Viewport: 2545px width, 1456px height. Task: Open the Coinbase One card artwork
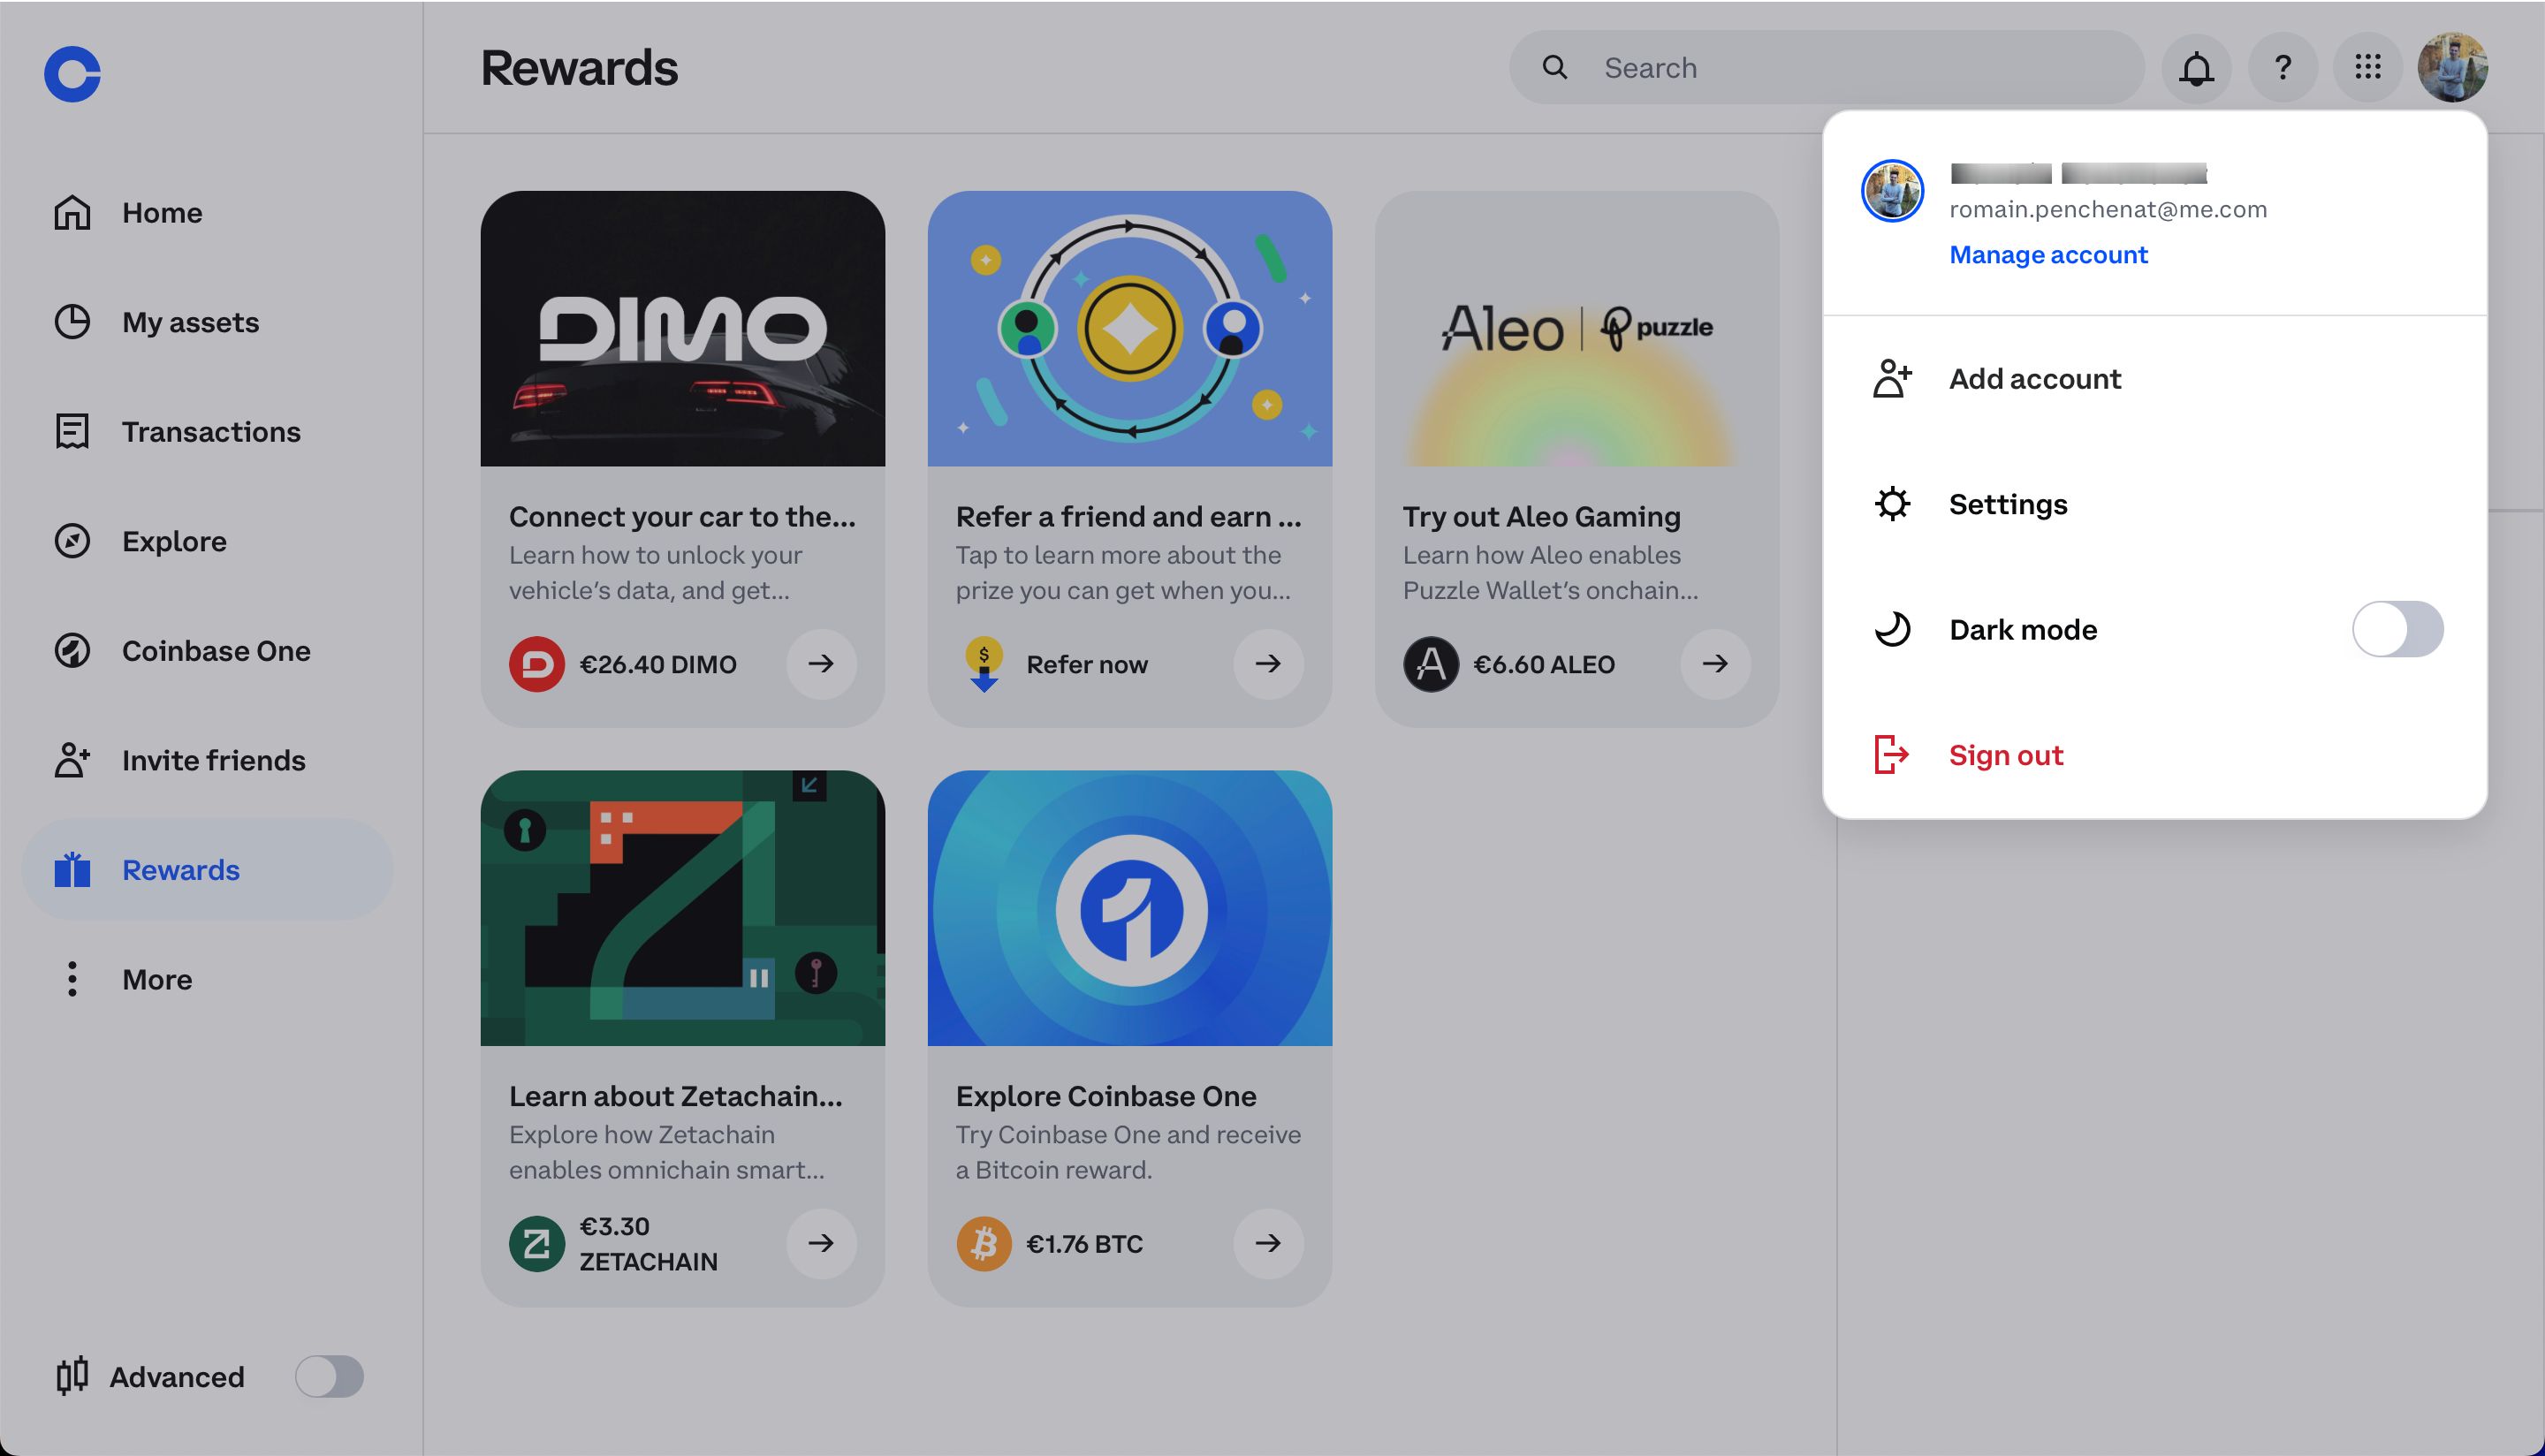point(1130,908)
